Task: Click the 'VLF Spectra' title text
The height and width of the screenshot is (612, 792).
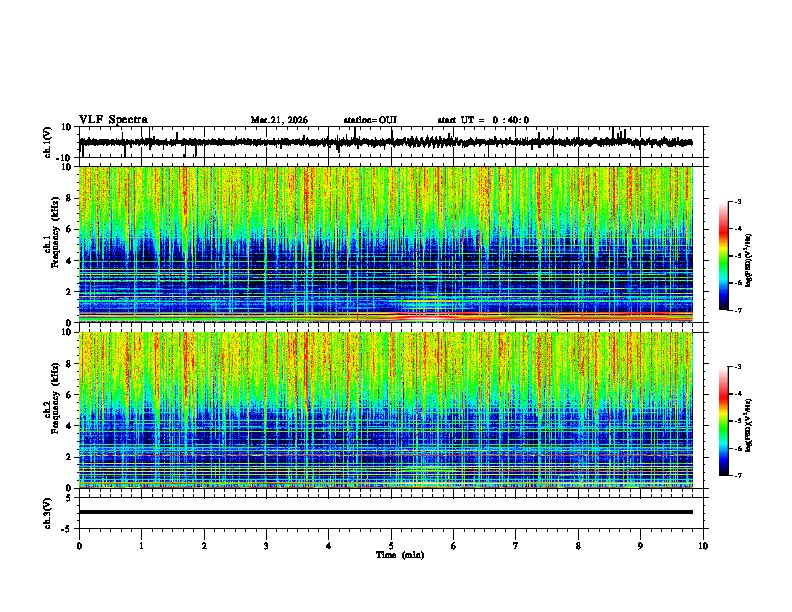Action: [114, 120]
